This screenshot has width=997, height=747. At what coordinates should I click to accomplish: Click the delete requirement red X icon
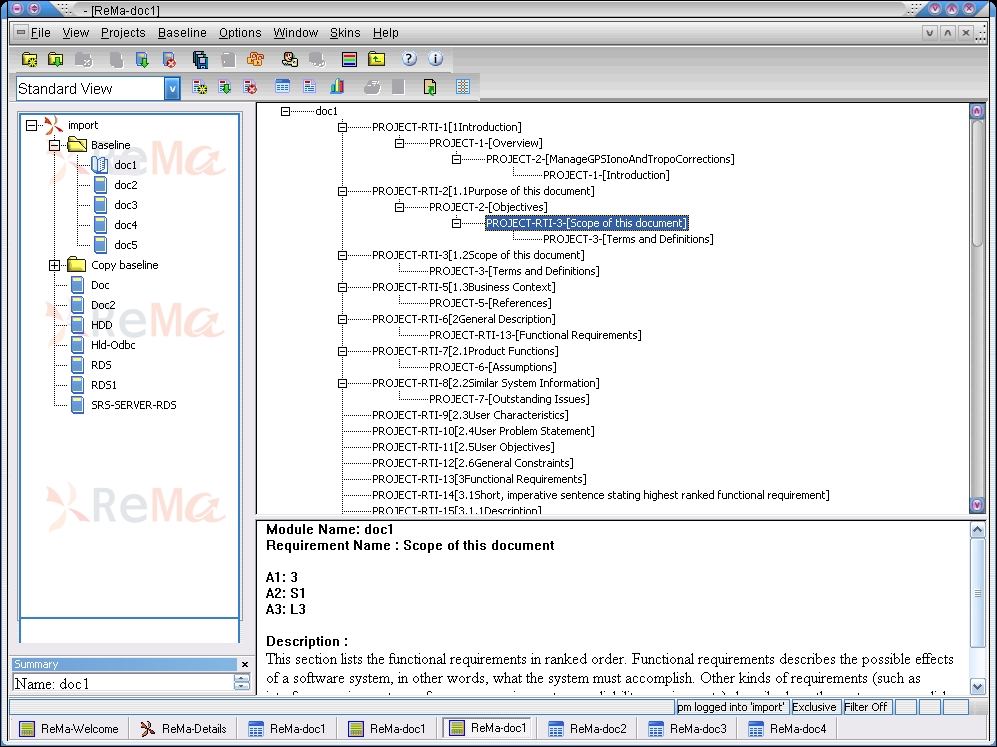251,87
